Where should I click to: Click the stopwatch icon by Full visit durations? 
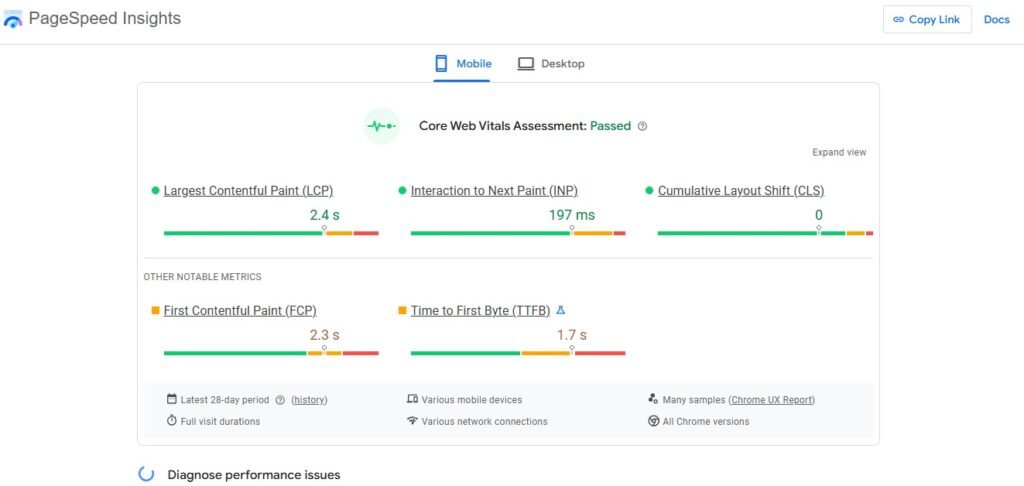pos(172,421)
